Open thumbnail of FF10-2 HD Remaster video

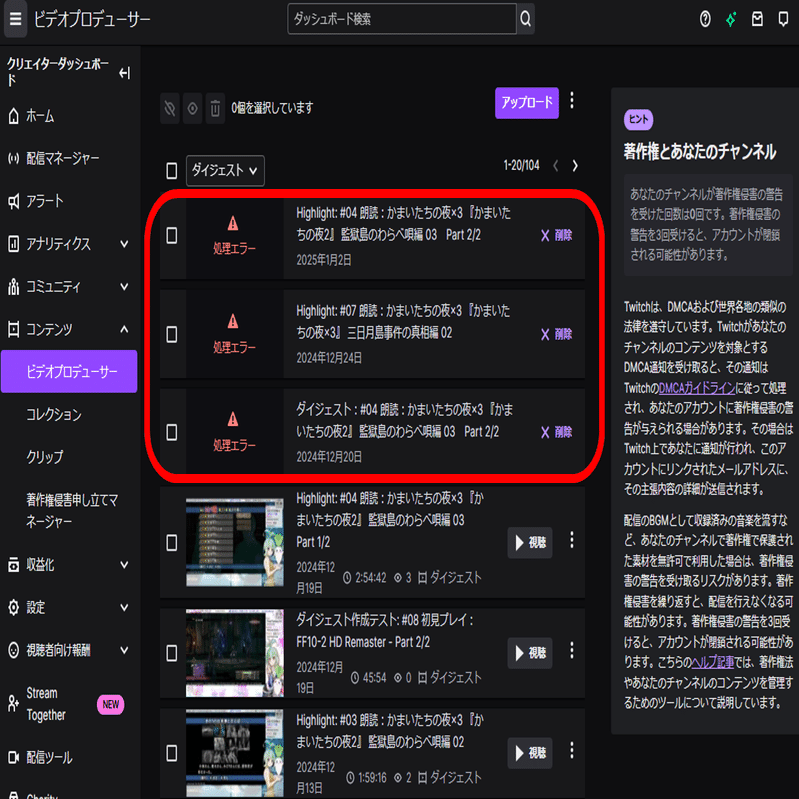coord(234,653)
